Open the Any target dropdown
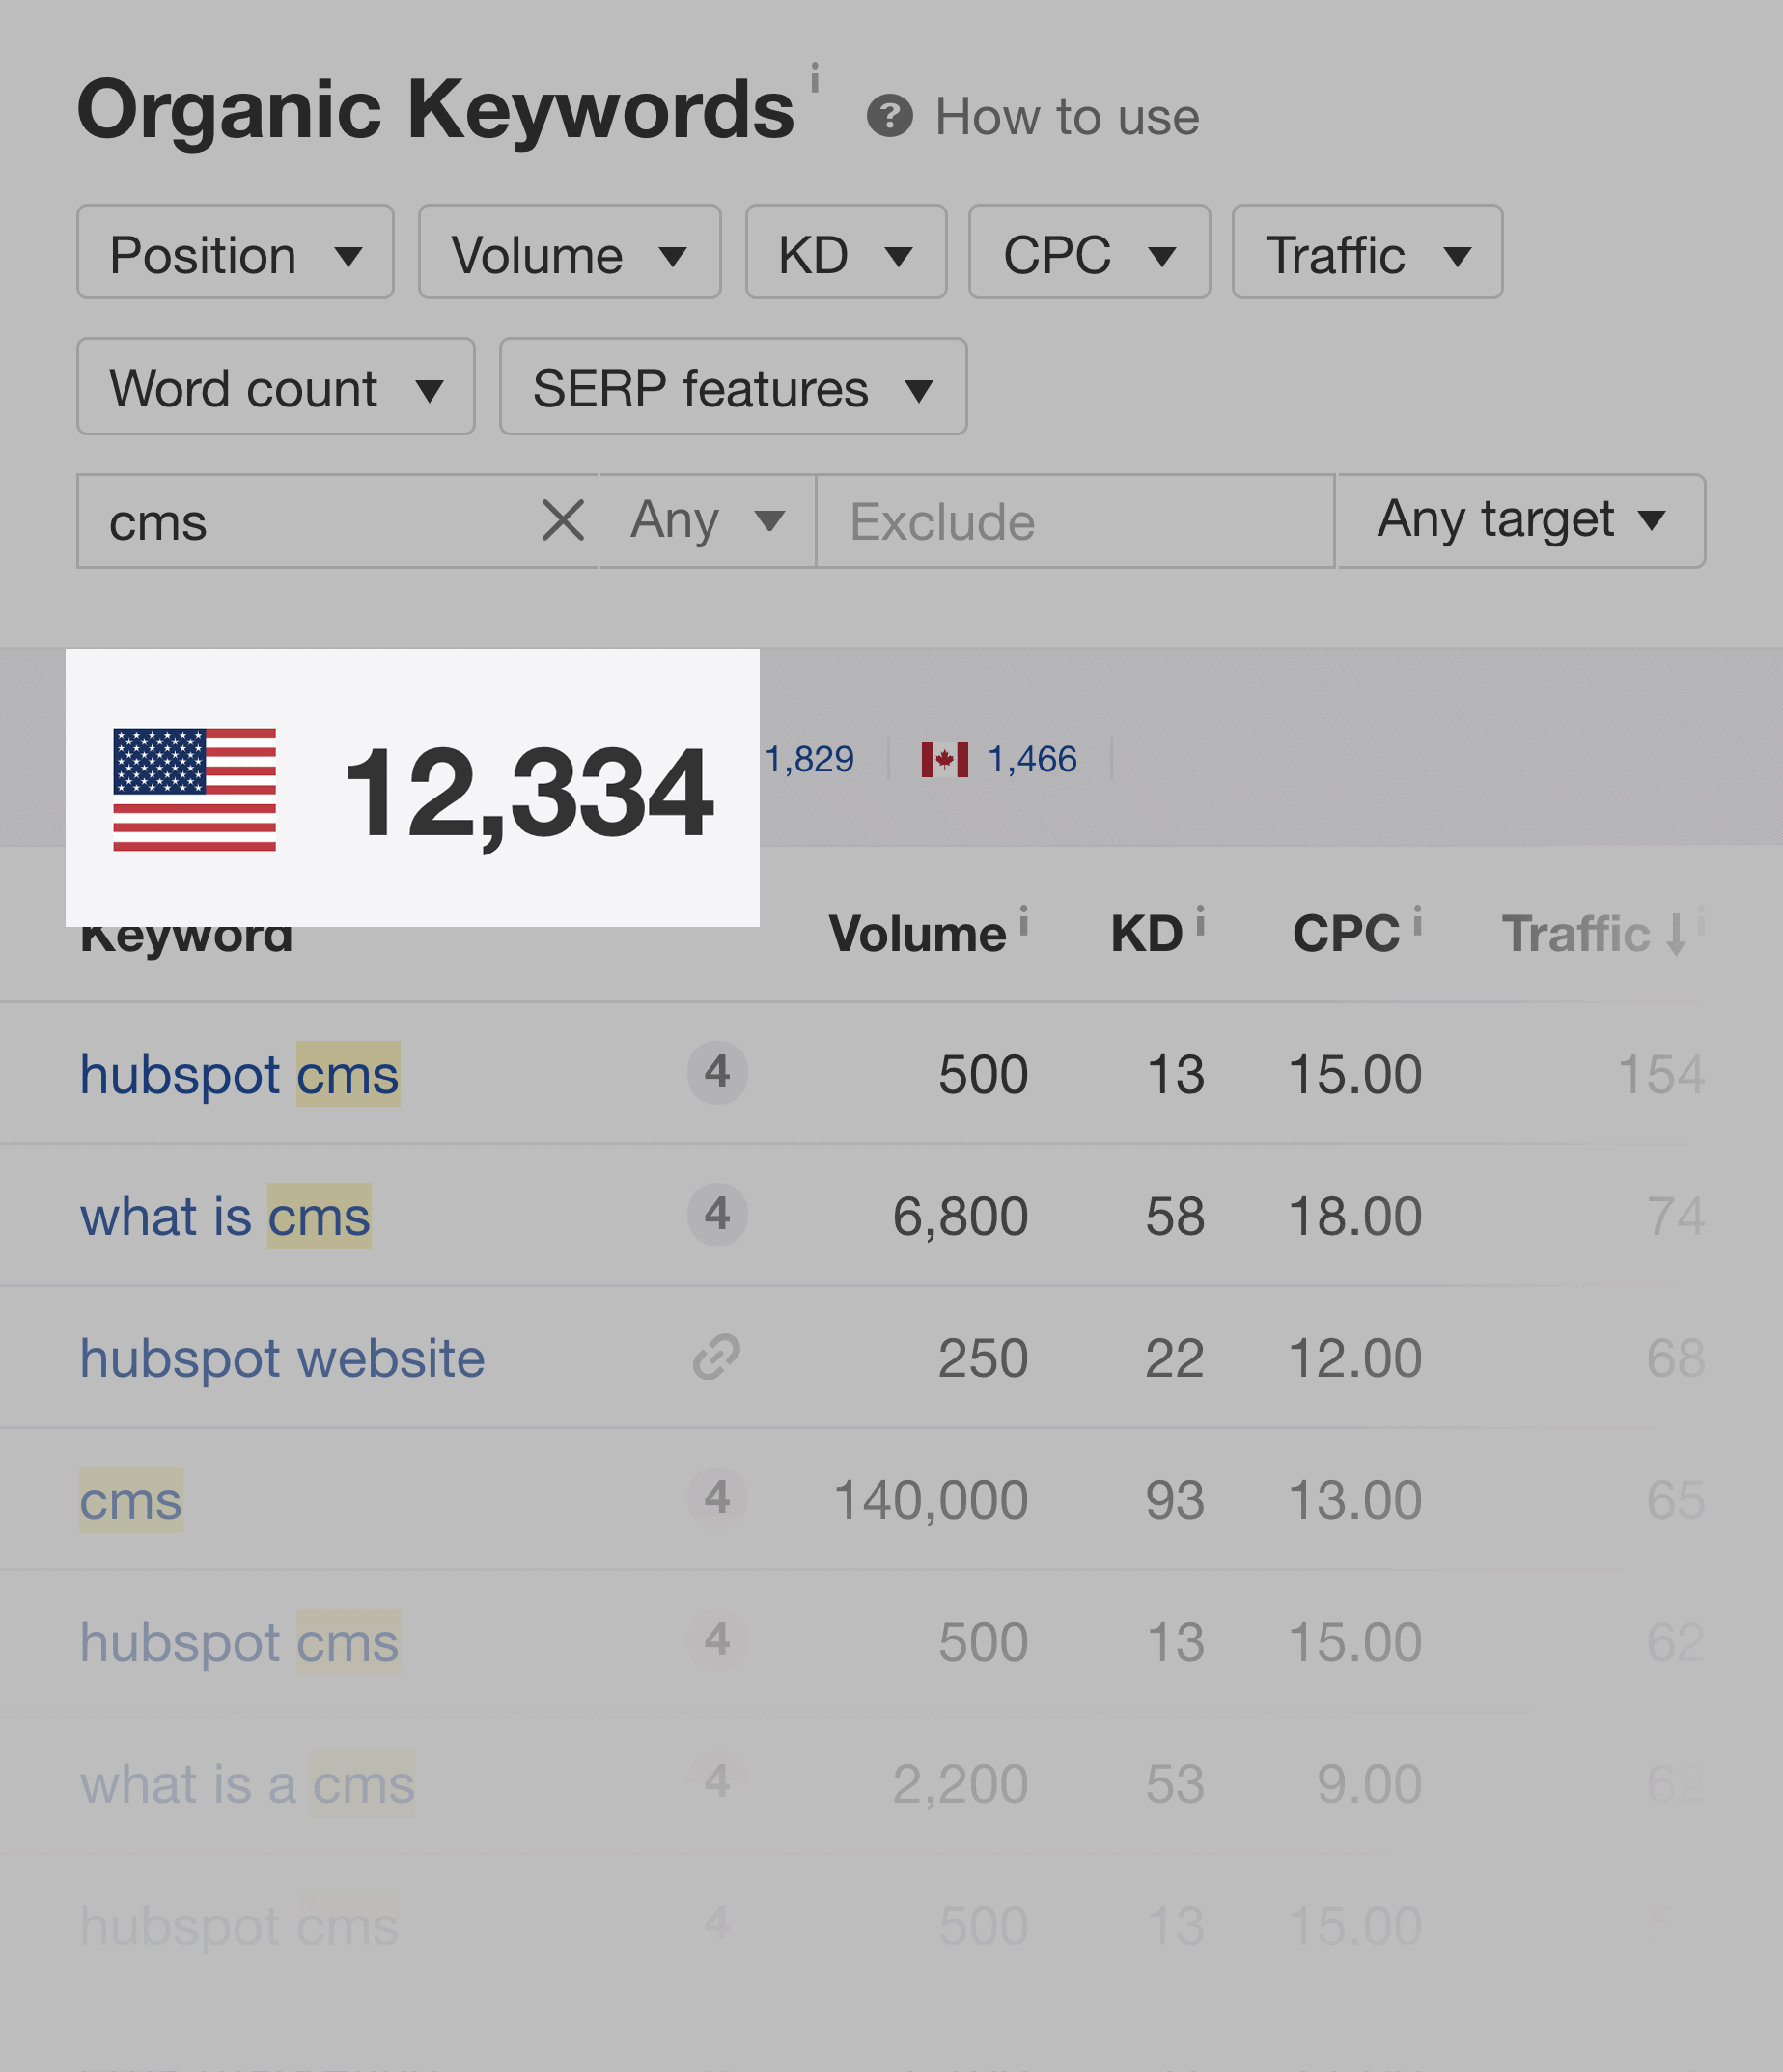 click(1521, 521)
